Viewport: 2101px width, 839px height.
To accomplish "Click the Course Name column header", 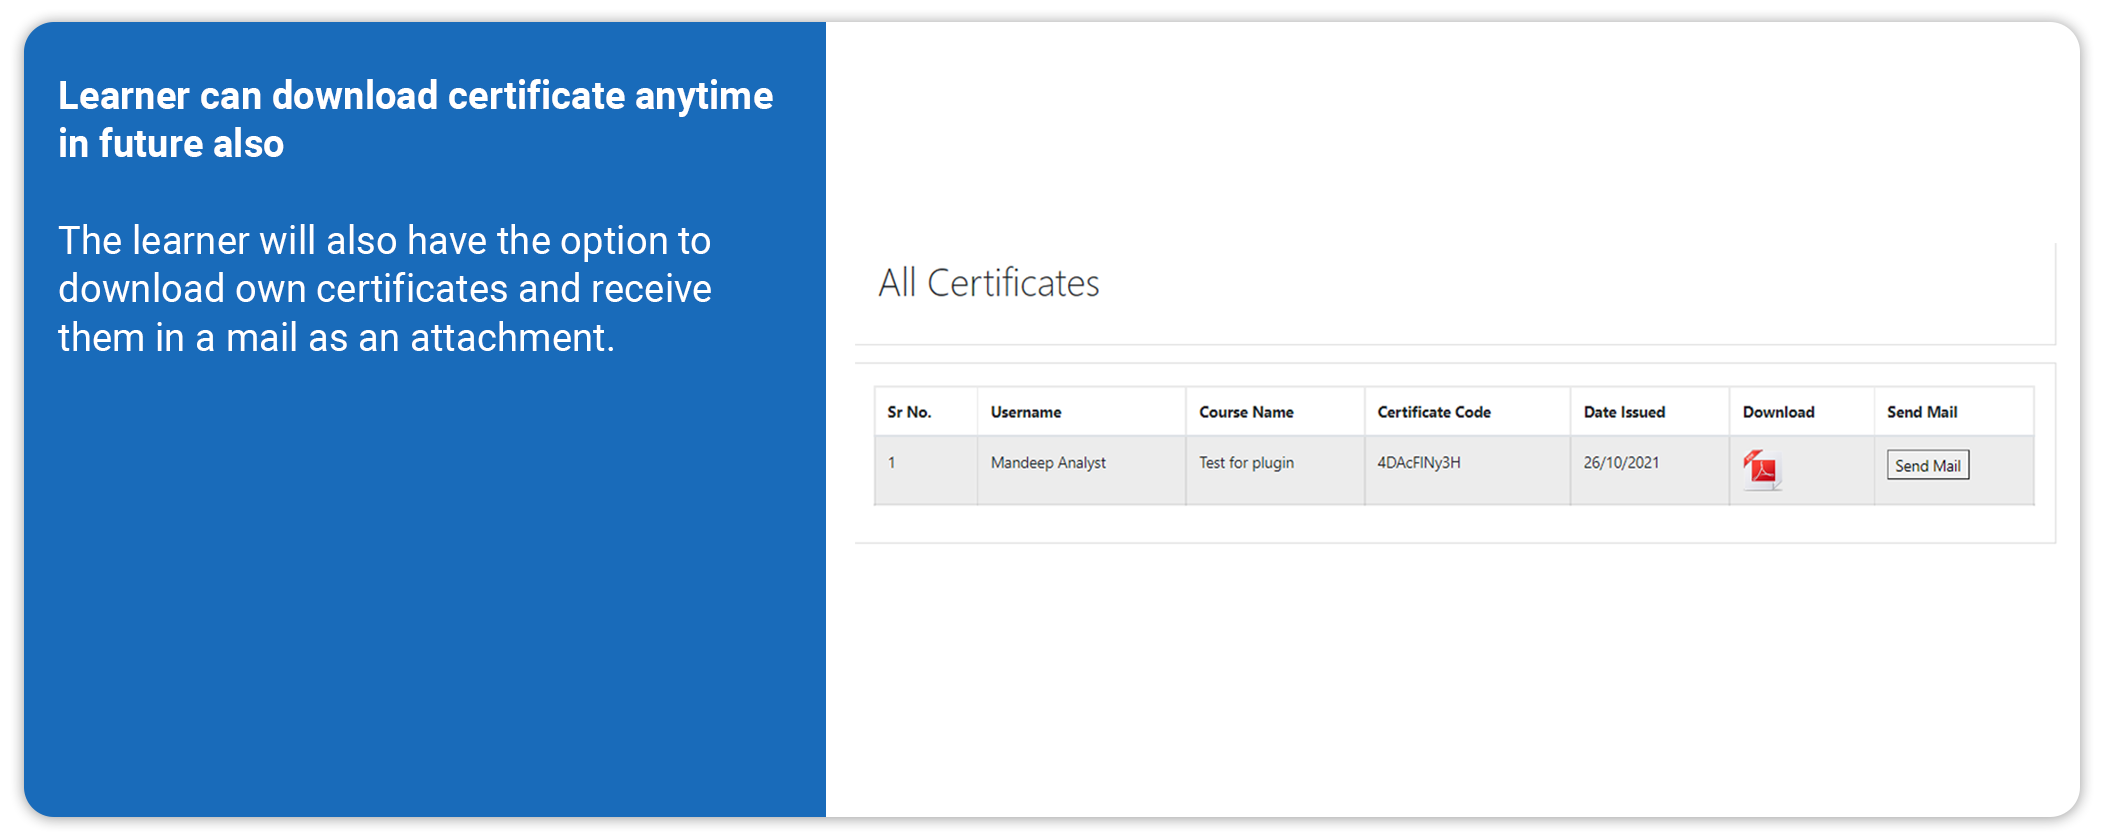I will point(1246,412).
